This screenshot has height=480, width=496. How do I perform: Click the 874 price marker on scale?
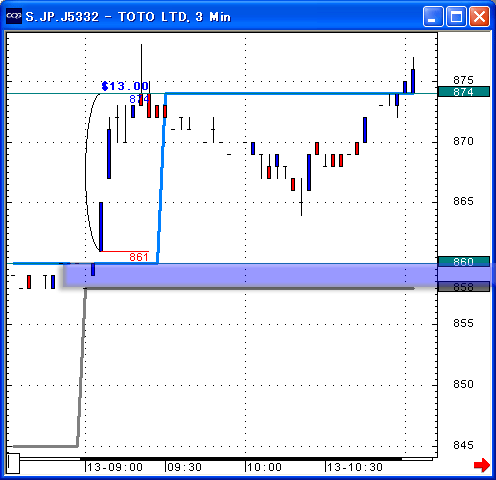click(463, 92)
